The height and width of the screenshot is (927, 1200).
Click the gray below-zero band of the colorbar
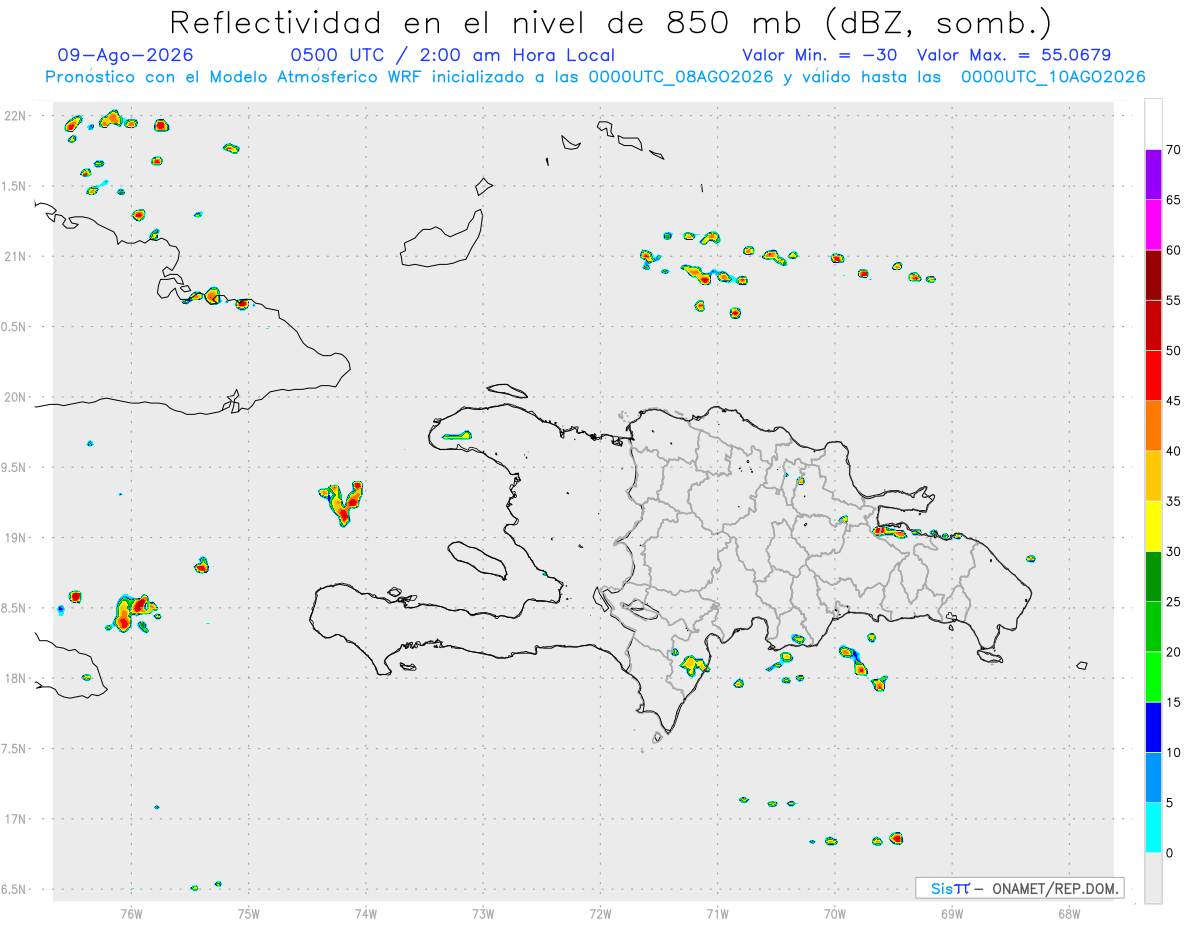pyautogui.click(x=1153, y=878)
